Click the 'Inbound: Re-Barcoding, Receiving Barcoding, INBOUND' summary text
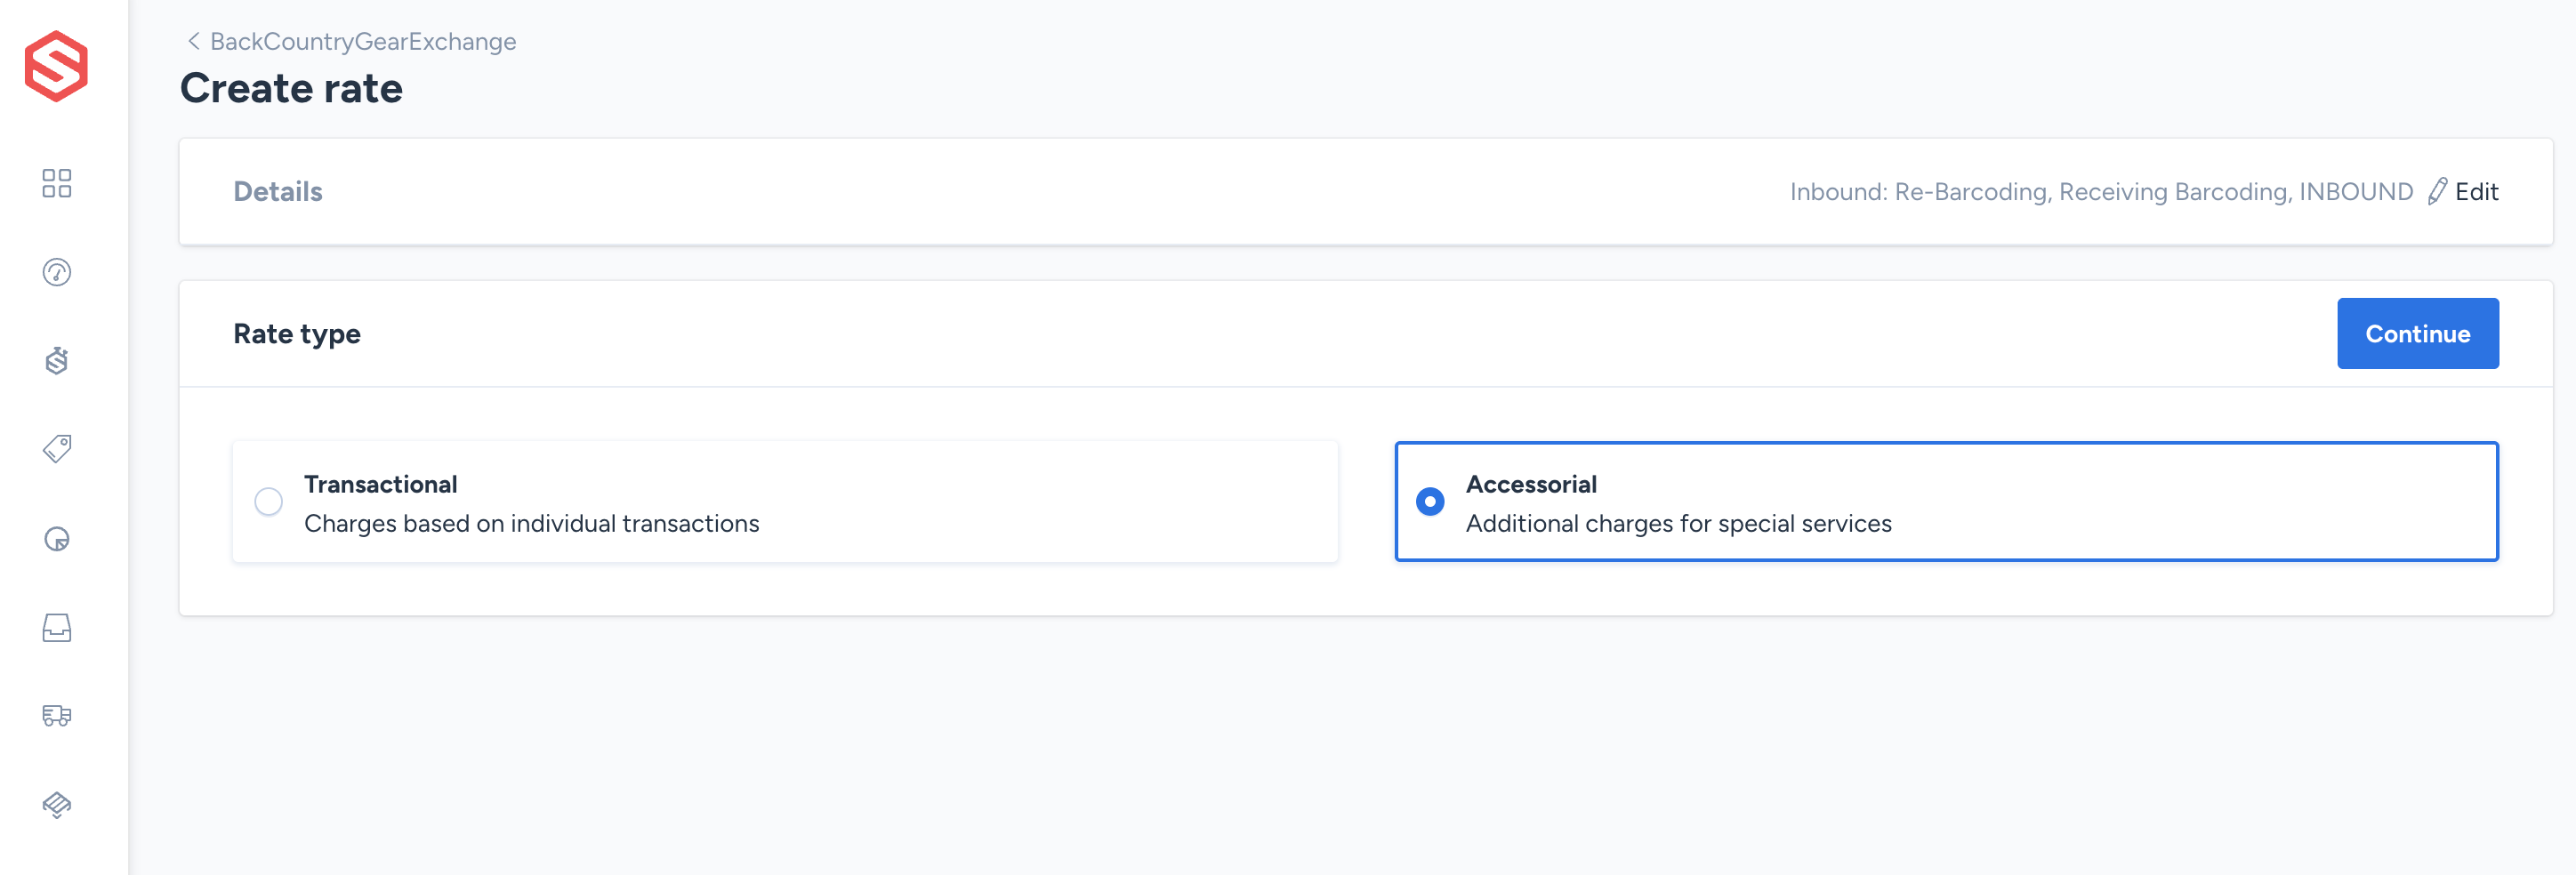Viewport: 2576px width, 875px height. (x=2101, y=191)
